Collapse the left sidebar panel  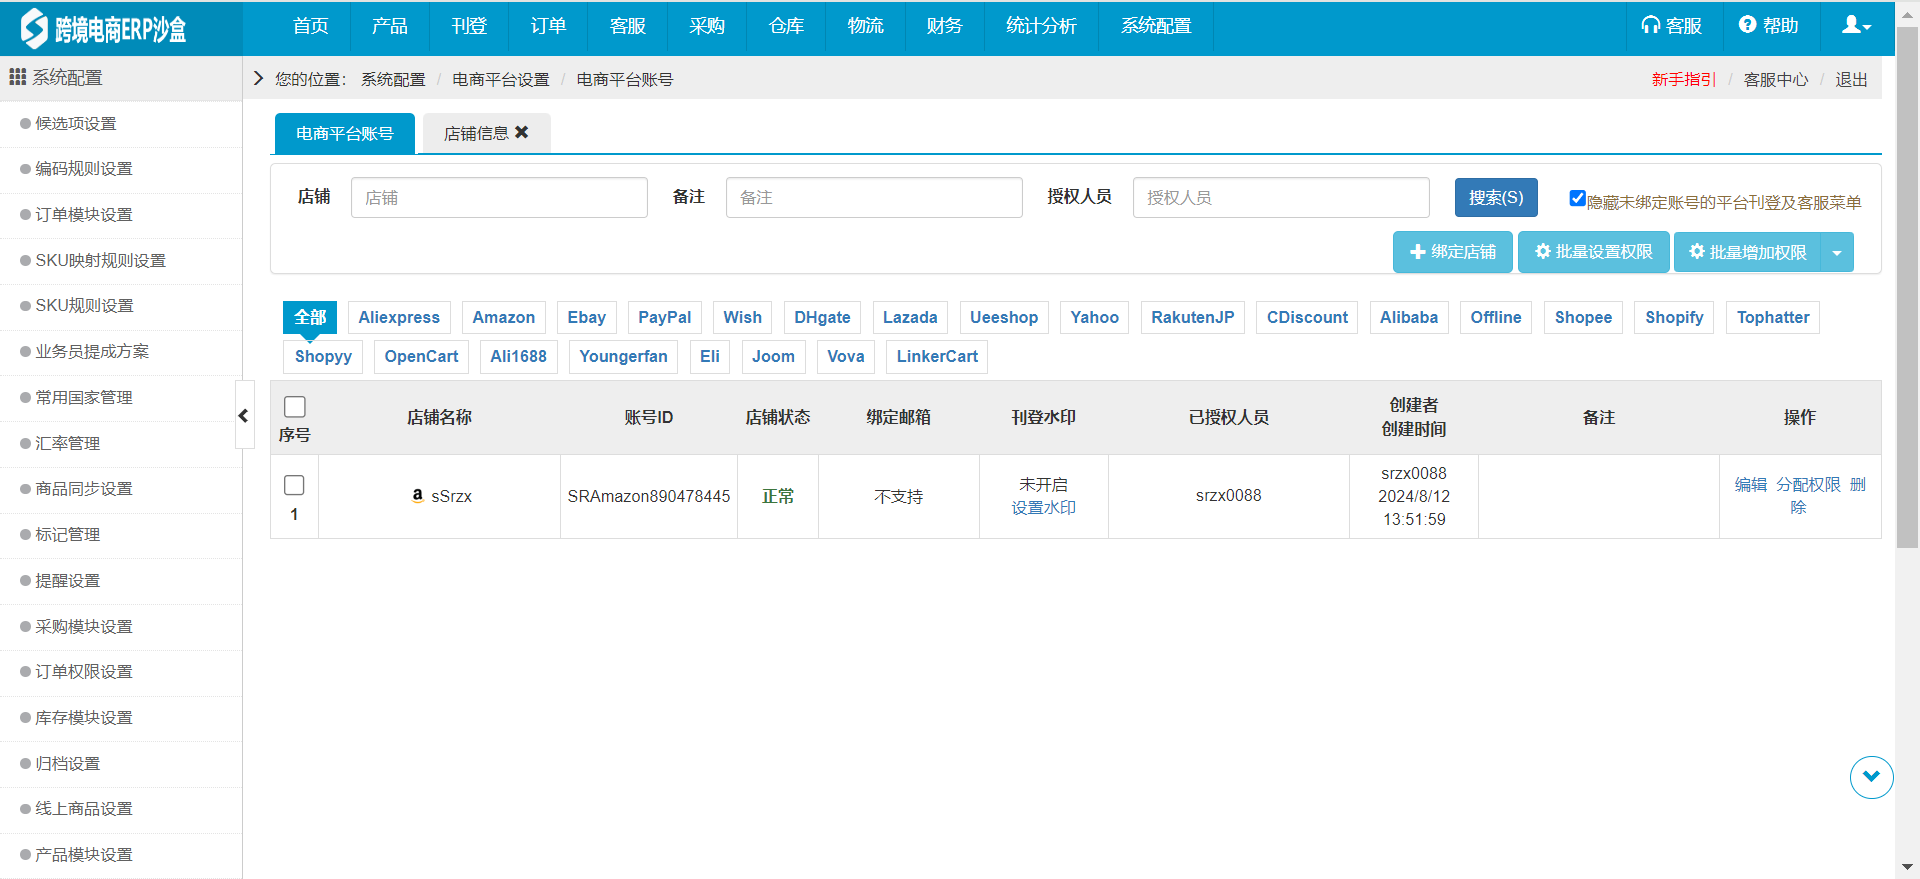click(x=244, y=415)
